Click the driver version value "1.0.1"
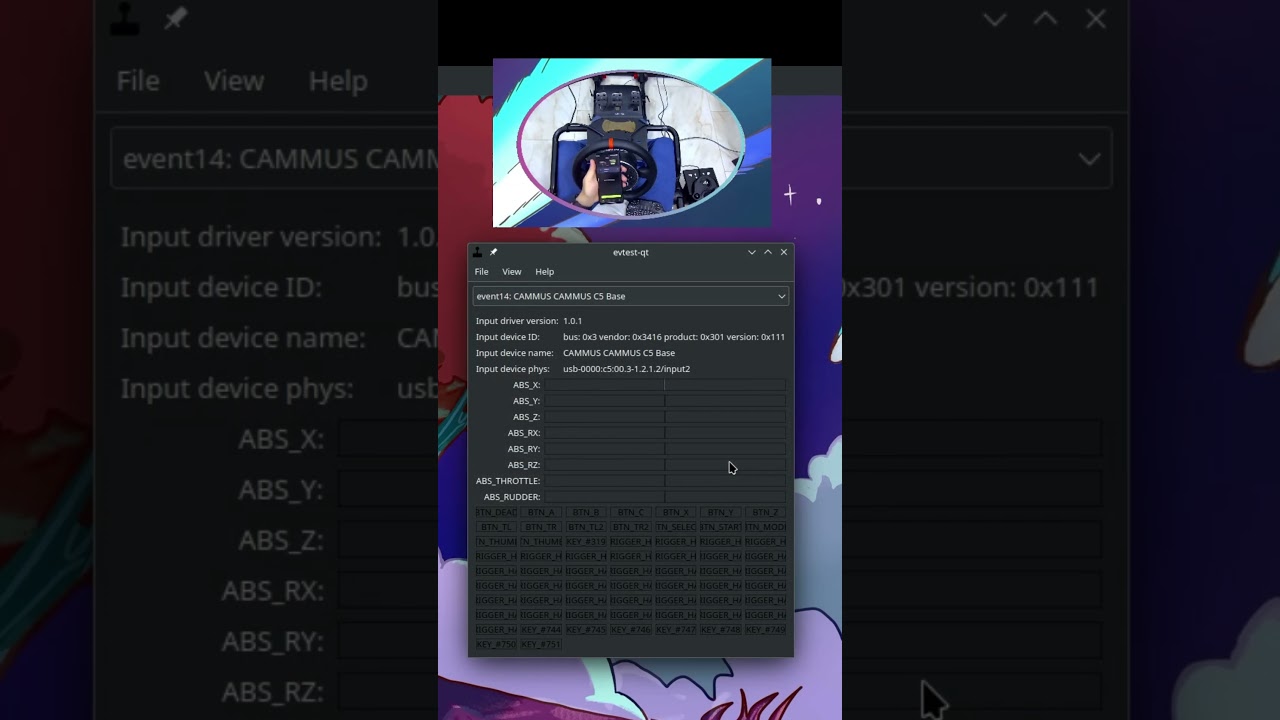Screen dimensions: 1280x720 coord(572,321)
